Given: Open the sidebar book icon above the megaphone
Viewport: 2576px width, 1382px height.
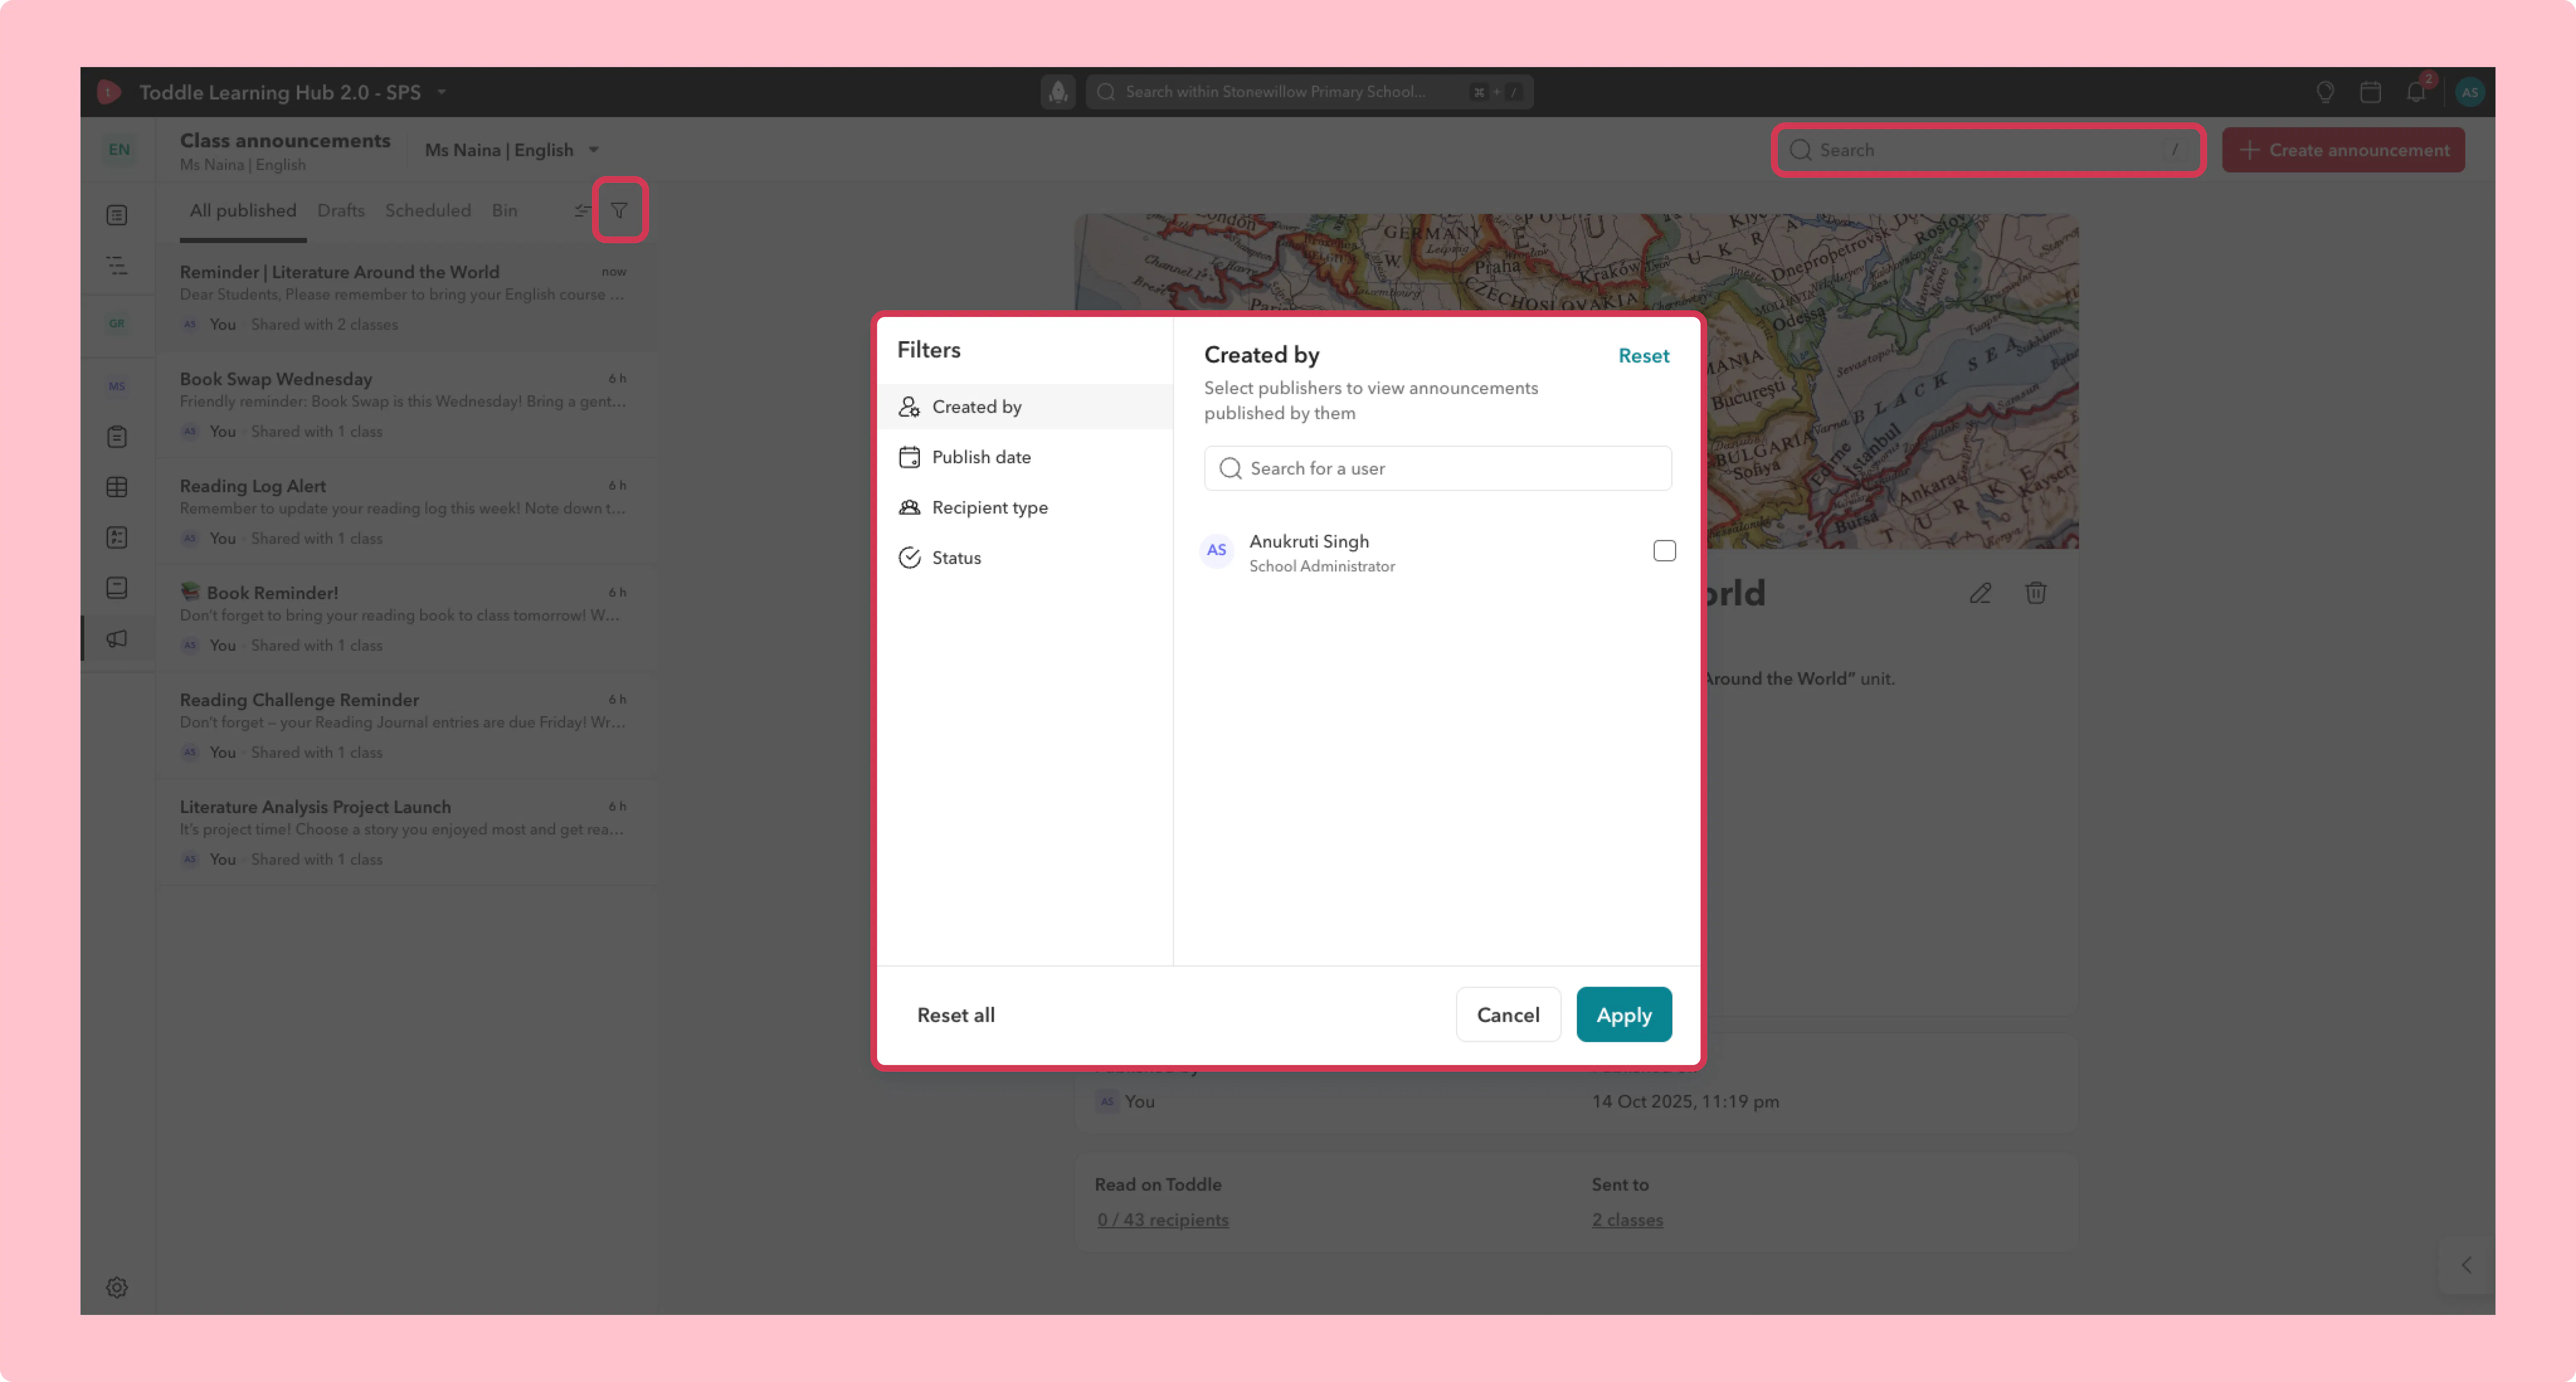Looking at the screenshot, I should (117, 587).
